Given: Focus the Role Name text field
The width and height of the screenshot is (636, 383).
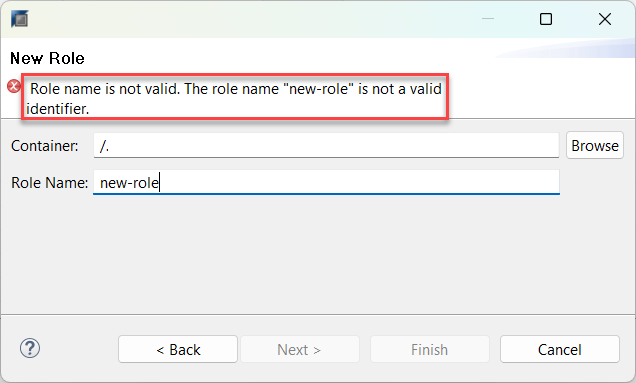Looking at the screenshot, I should 326,182.
